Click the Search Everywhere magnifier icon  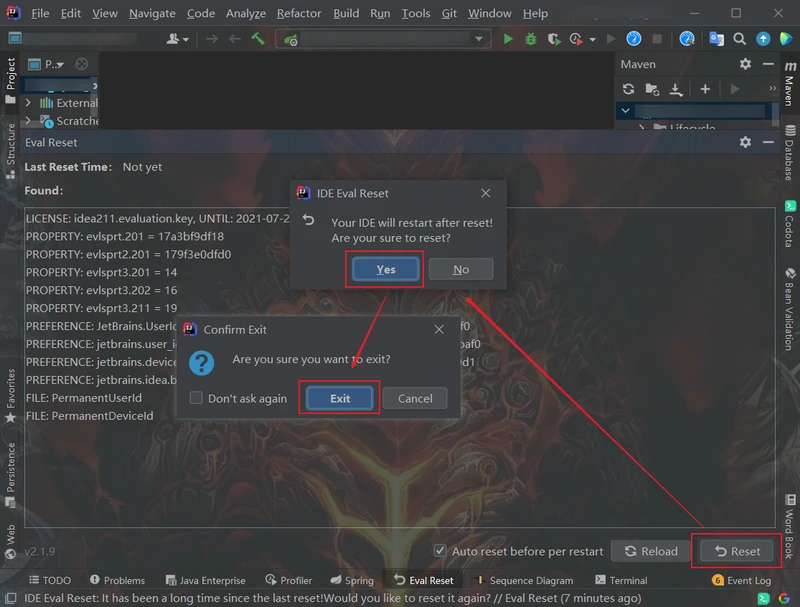(739, 39)
